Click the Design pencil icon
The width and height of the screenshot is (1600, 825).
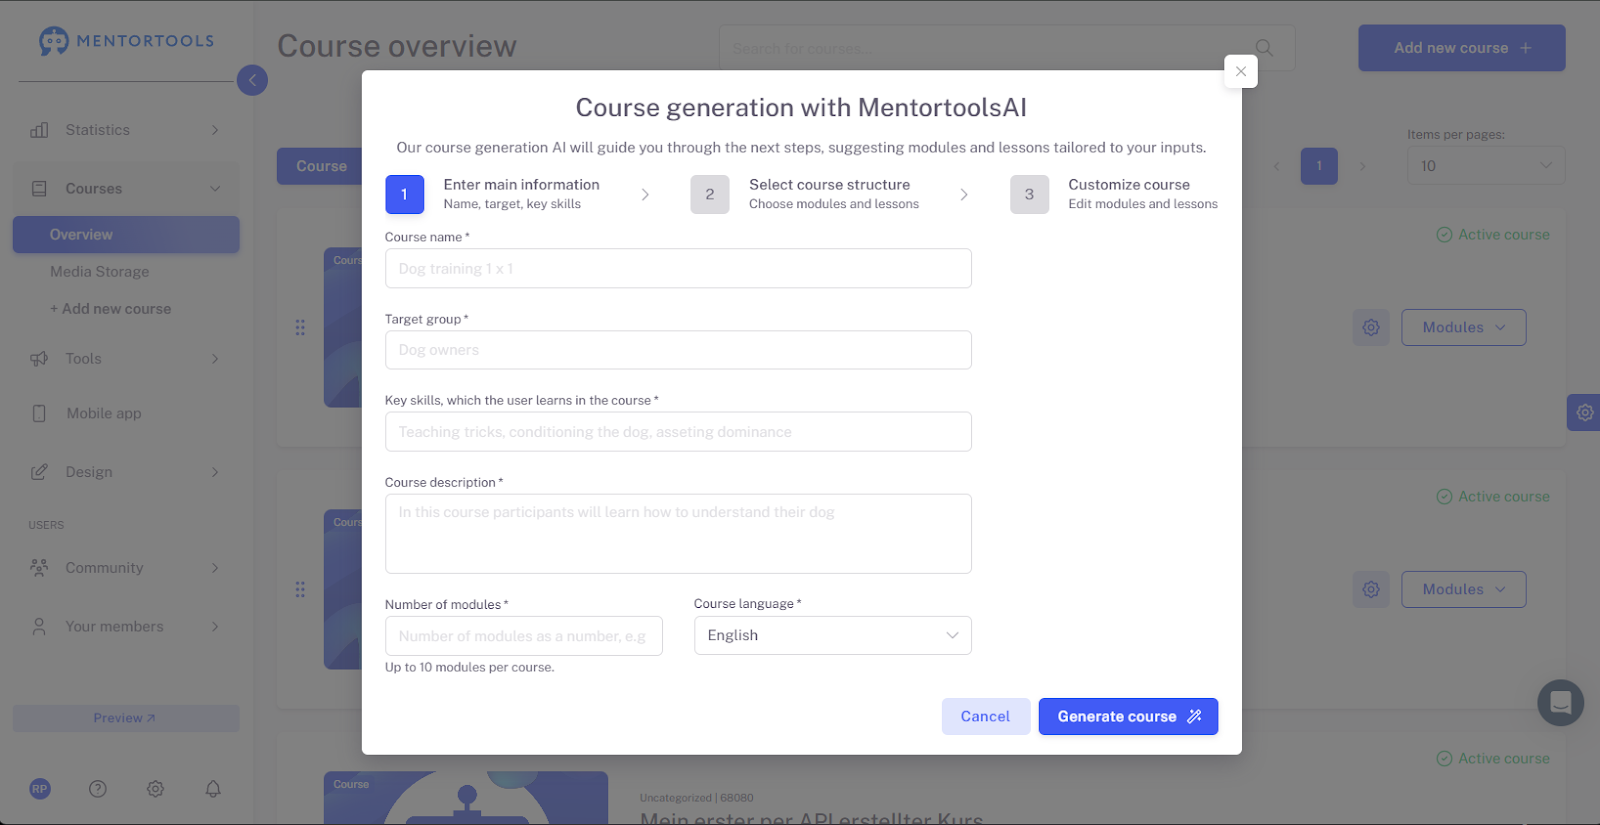tap(40, 472)
